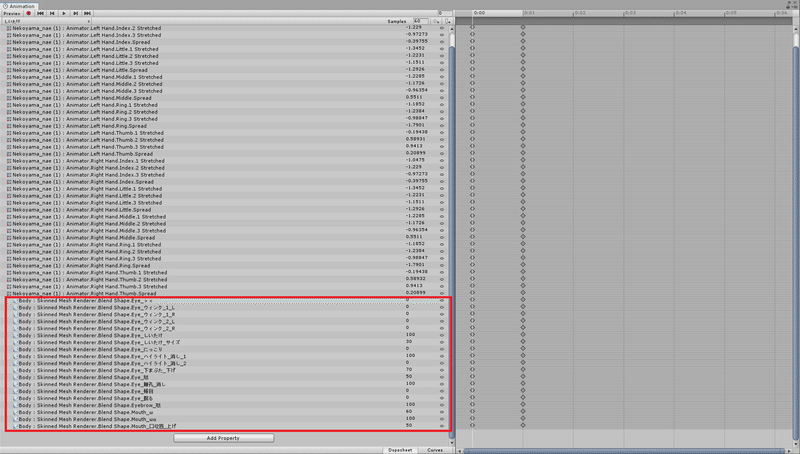The image size is (800, 454).
Task: Switch to the Dopesheet view
Action: (x=400, y=450)
